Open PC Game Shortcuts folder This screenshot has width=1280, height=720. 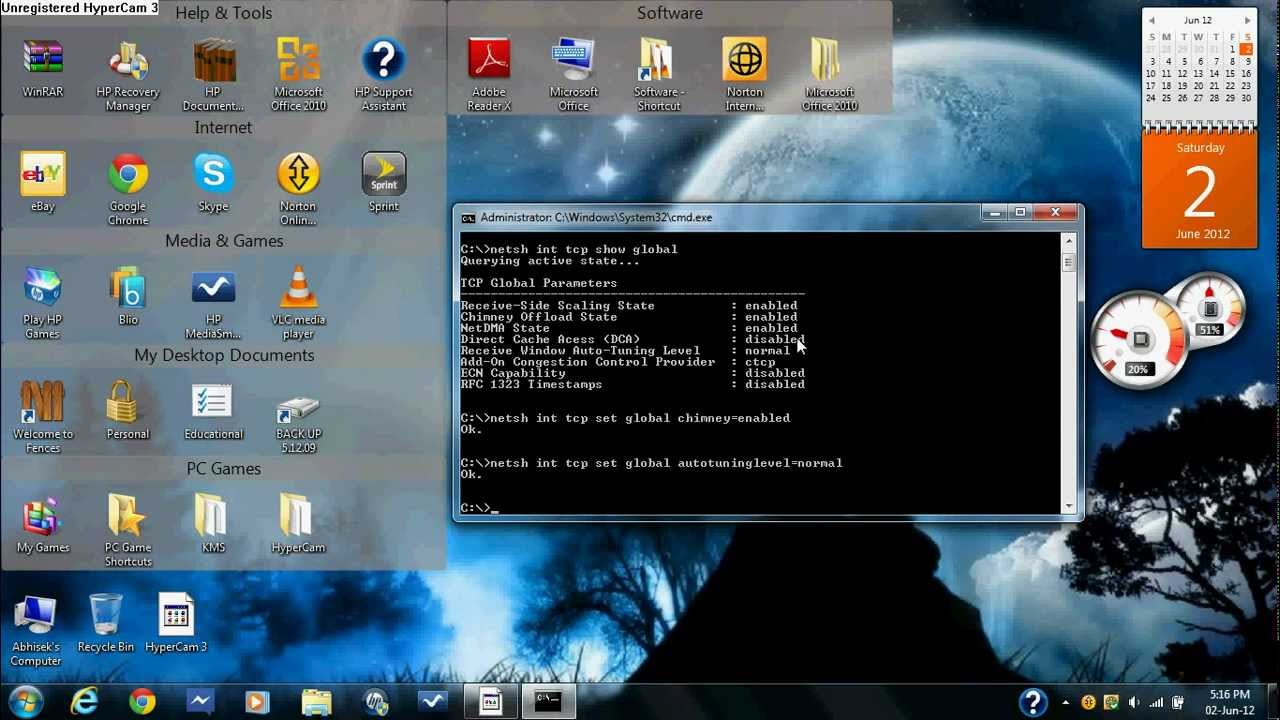pos(128,531)
